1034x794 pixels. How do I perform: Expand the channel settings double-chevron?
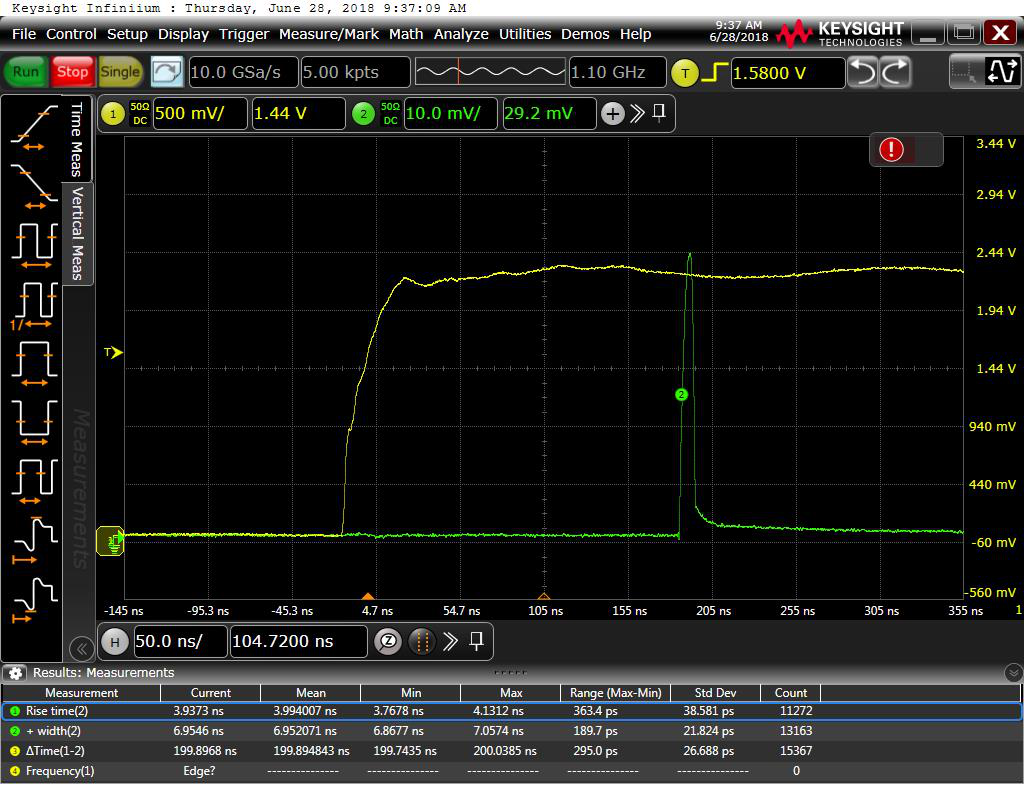pyautogui.click(x=637, y=114)
